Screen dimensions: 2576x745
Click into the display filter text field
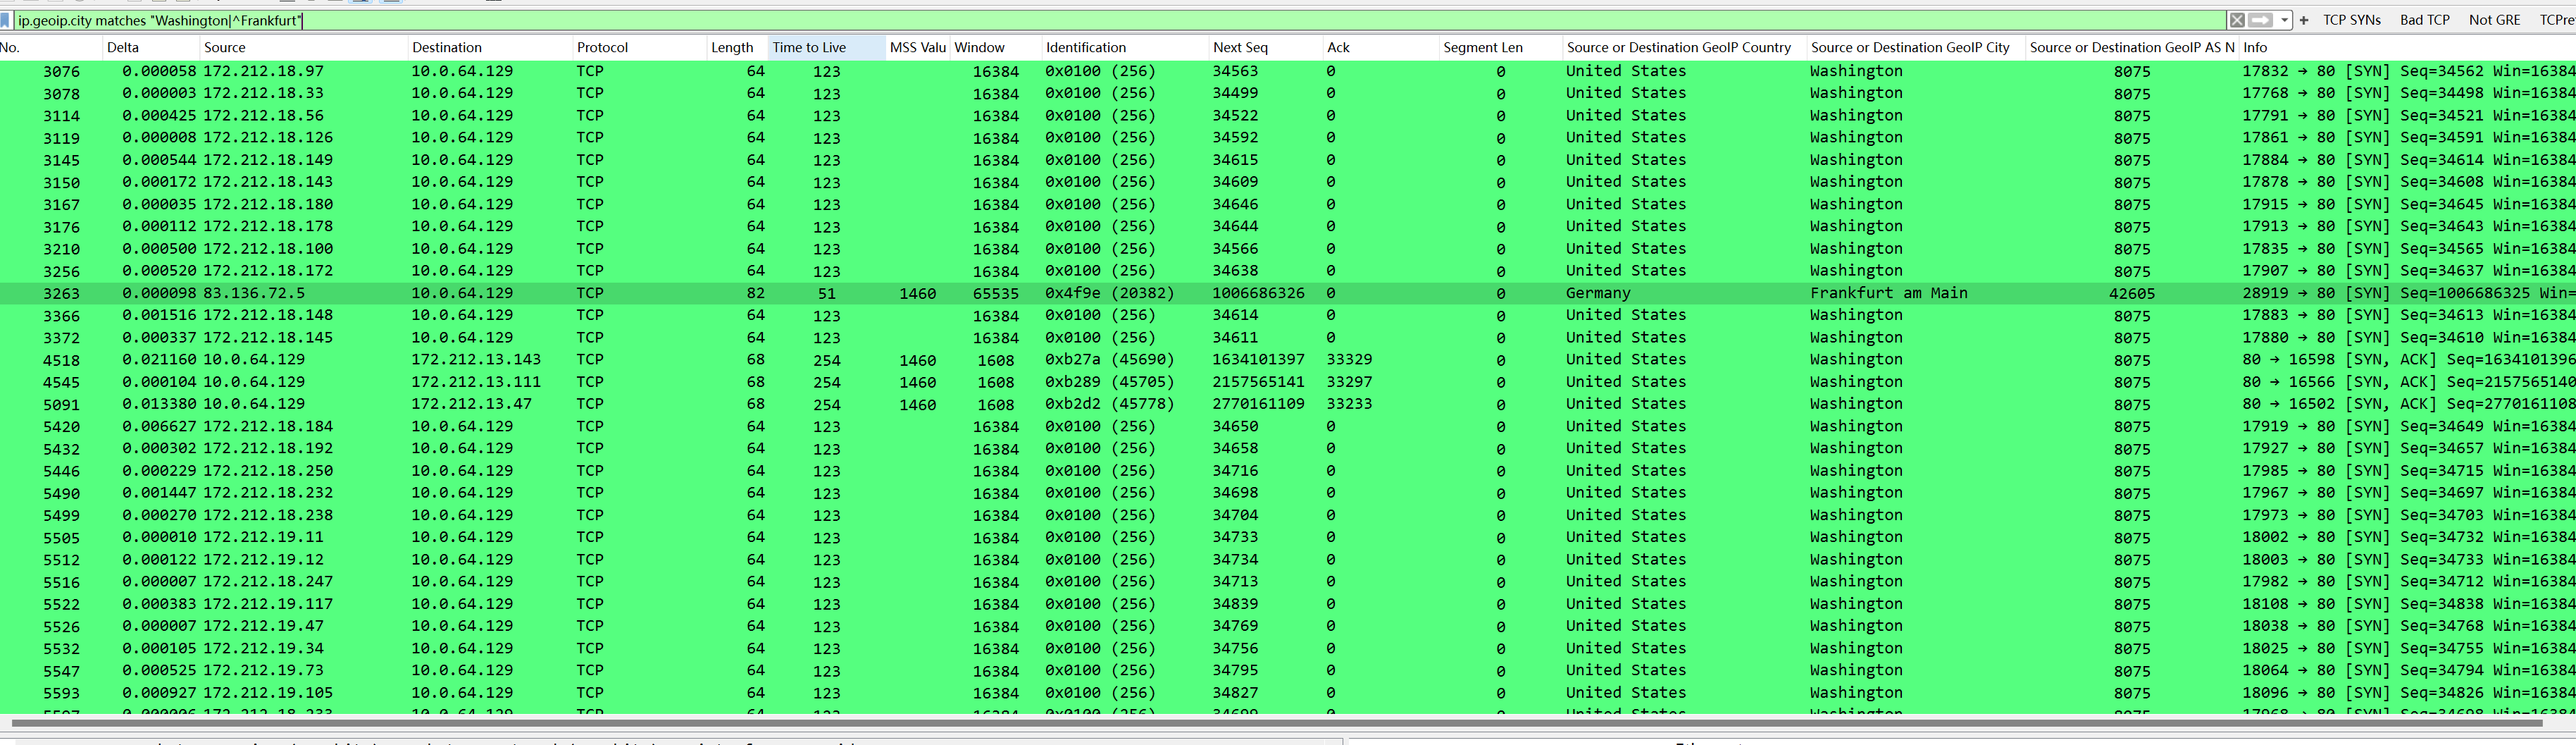click(x=1120, y=20)
